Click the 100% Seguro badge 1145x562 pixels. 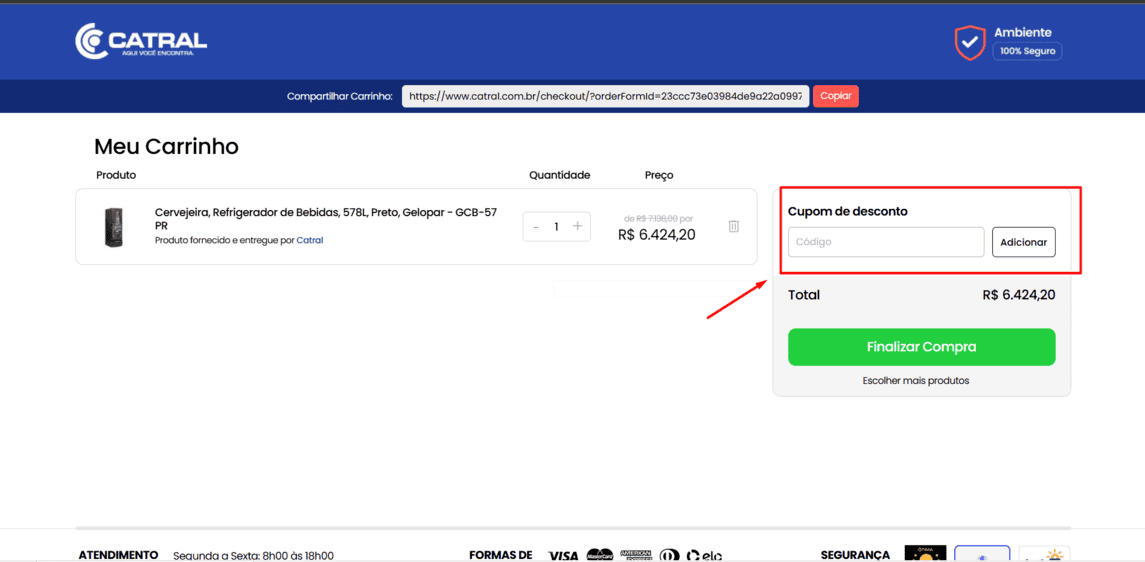tap(1027, 51)
